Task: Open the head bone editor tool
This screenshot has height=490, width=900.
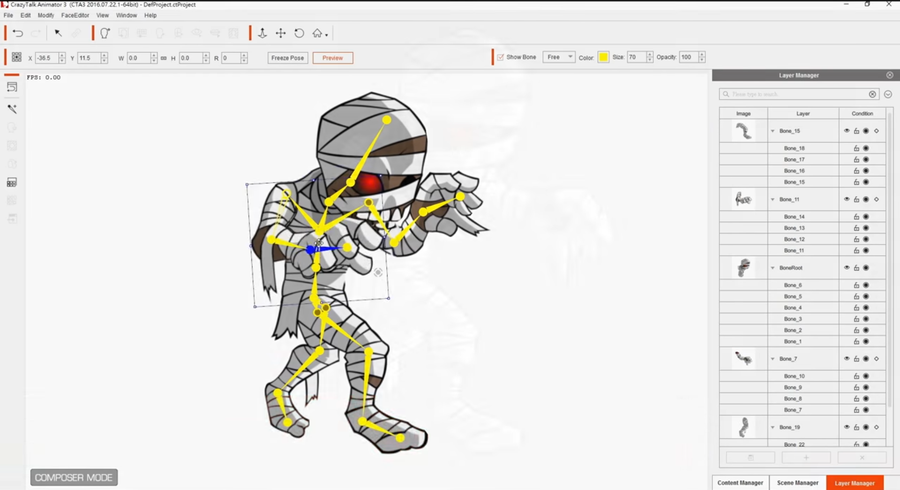Action: [x=105, y=33]
